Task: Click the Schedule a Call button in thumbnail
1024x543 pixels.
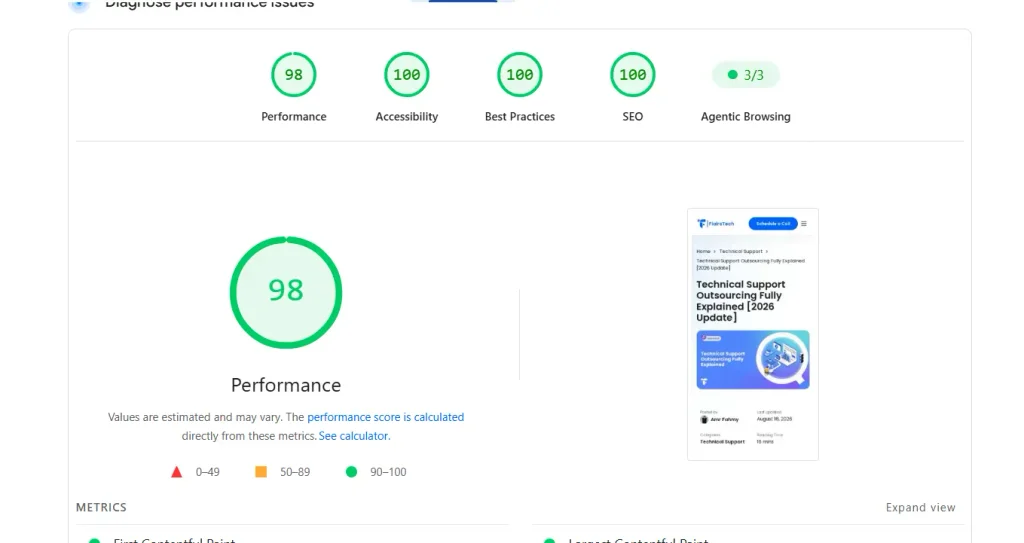Action: [x=773, y=223]
